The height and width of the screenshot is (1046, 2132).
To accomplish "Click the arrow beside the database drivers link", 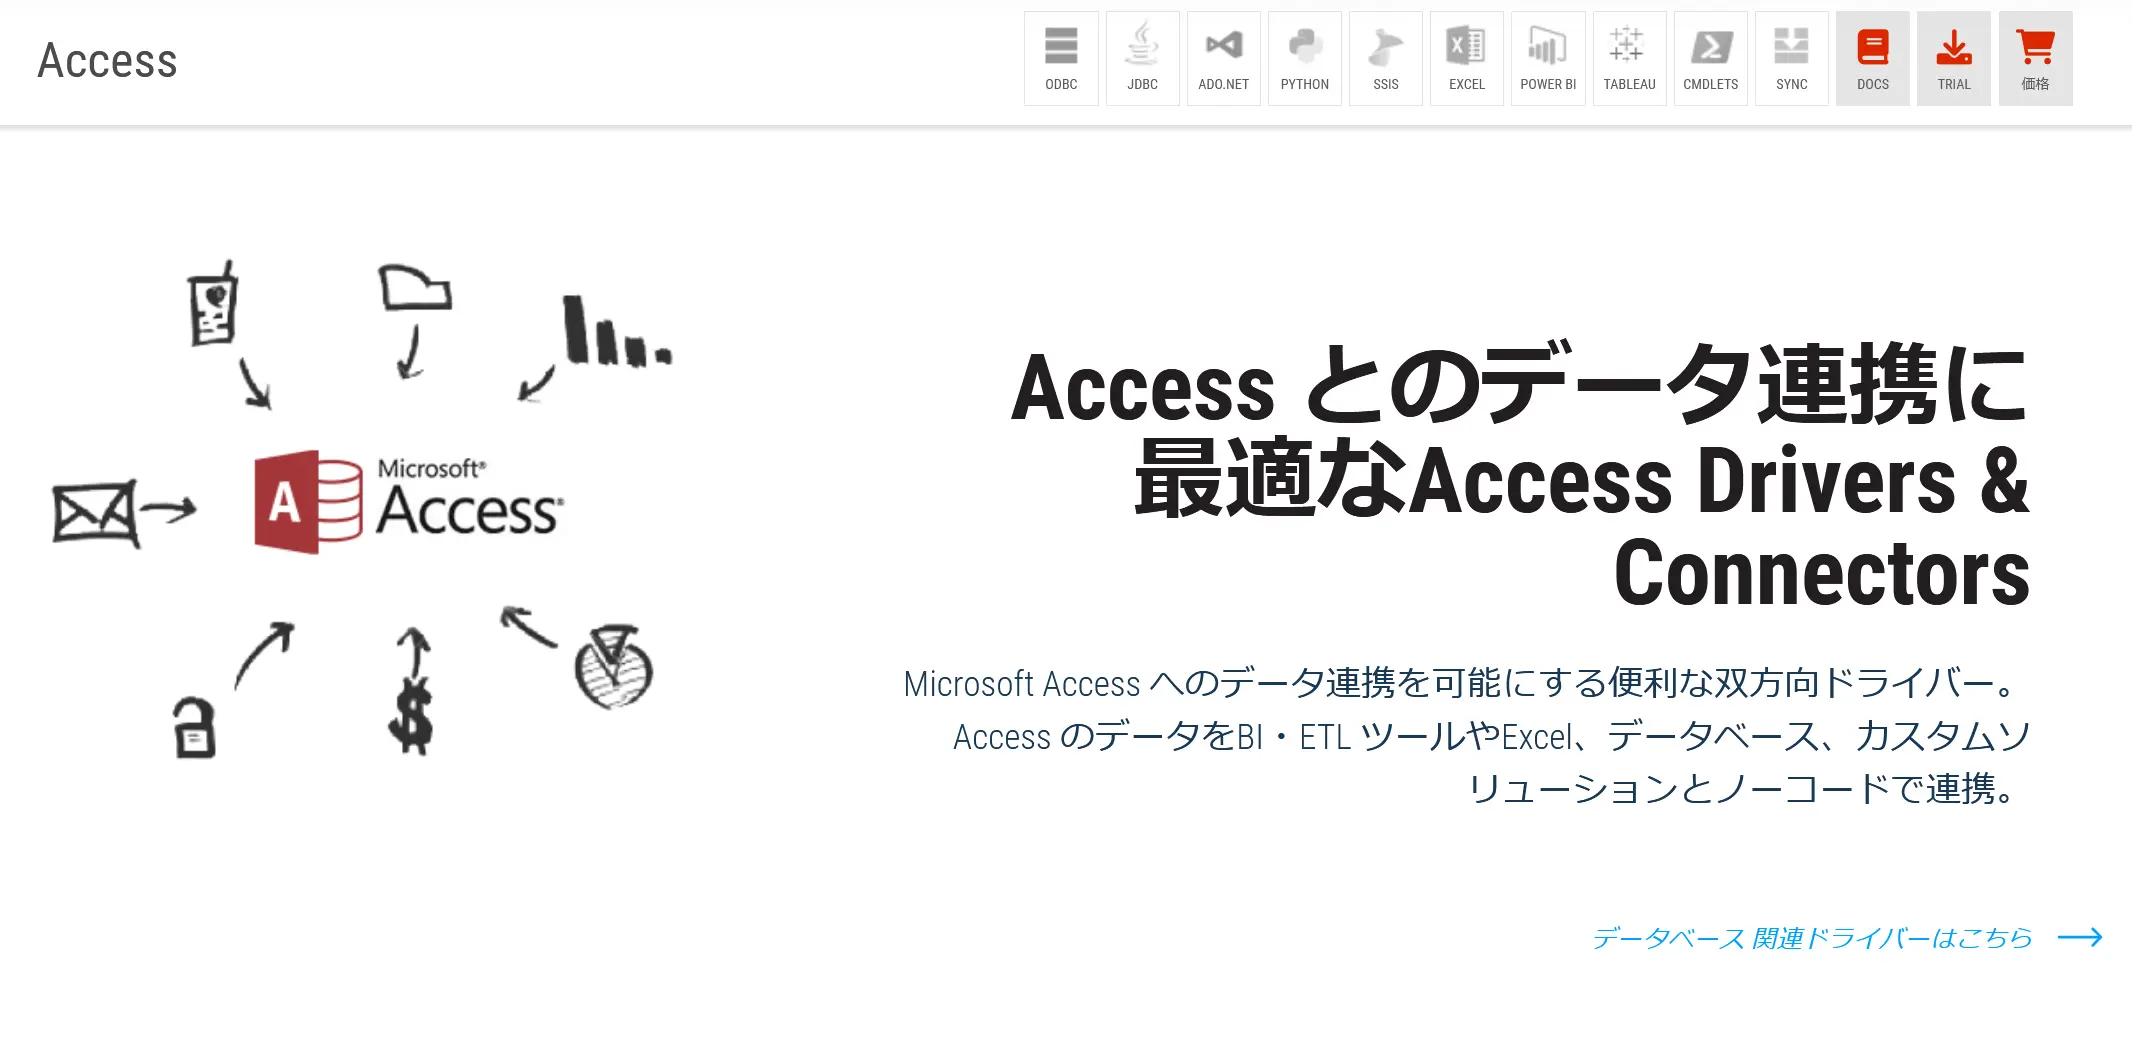I will click(x=2080, y=937).
